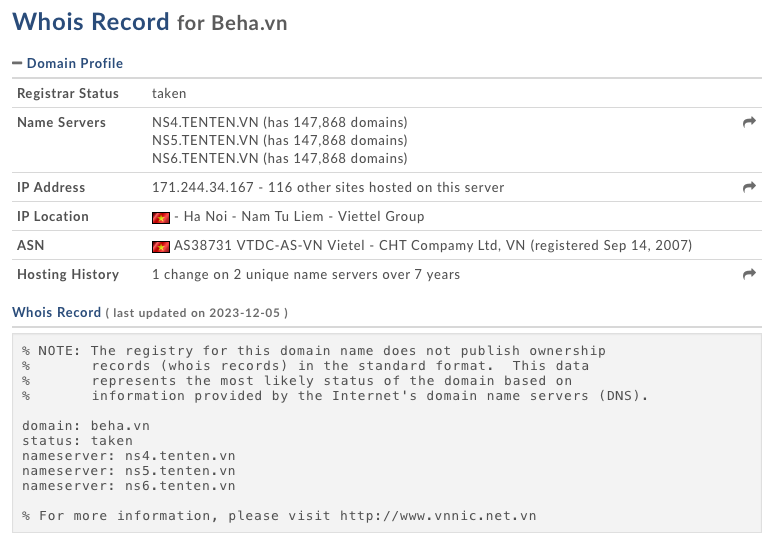Click the Vietnam flag in IP Location row
Viewport: 779px width, 549px height.
(x=161, y=217)
